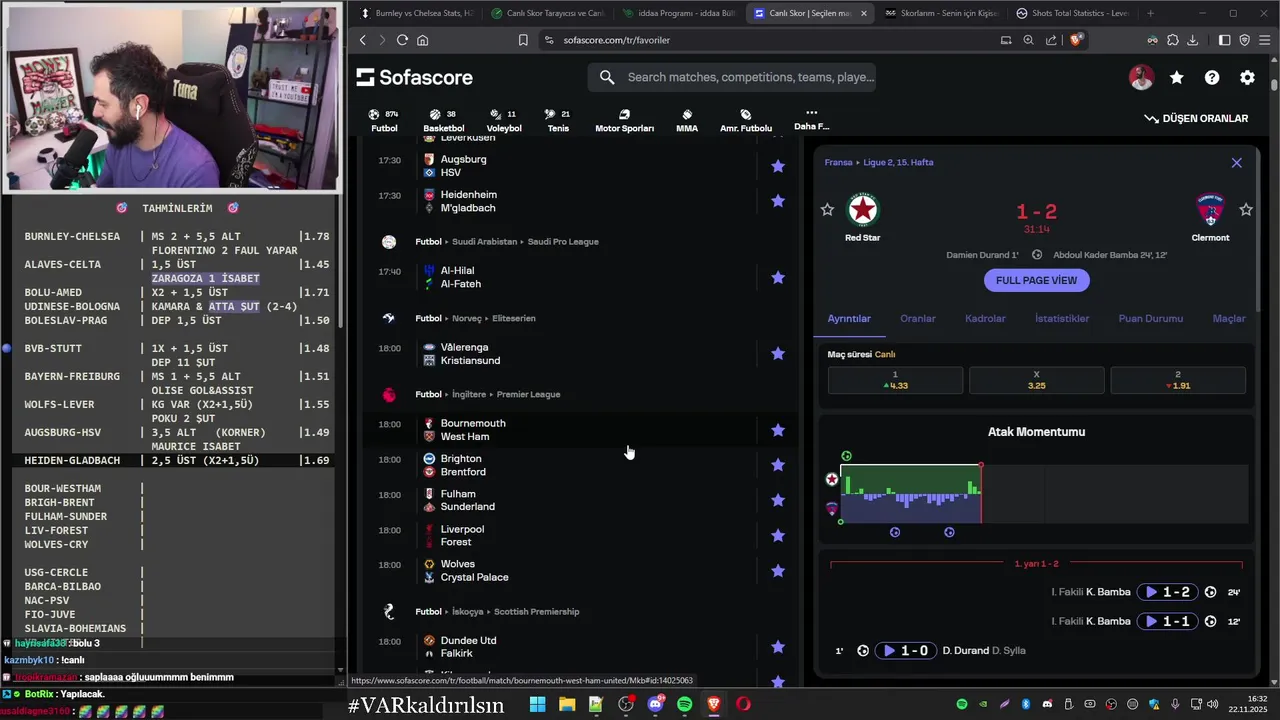This screenshot has height=720, width=1280.
Task: Open the Basketbol sport category
Action: point(443,121)
